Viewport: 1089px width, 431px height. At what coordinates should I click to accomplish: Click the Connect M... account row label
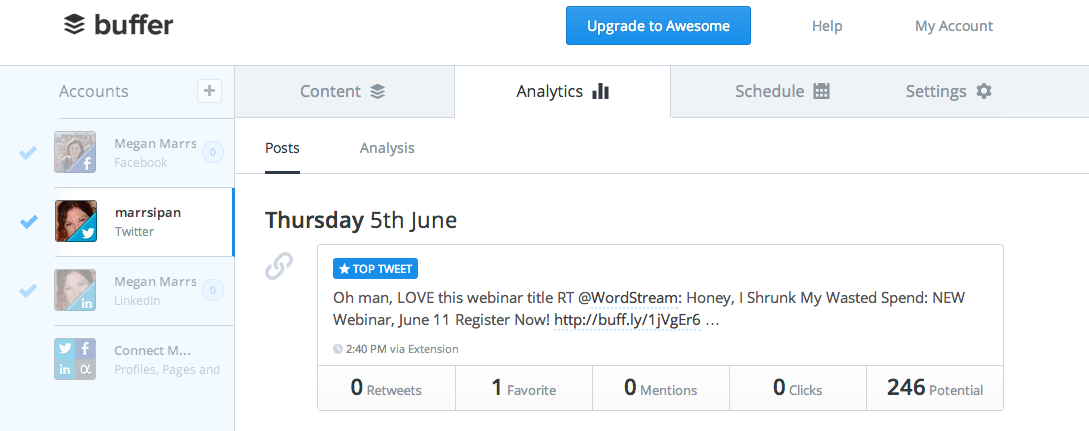152,350
